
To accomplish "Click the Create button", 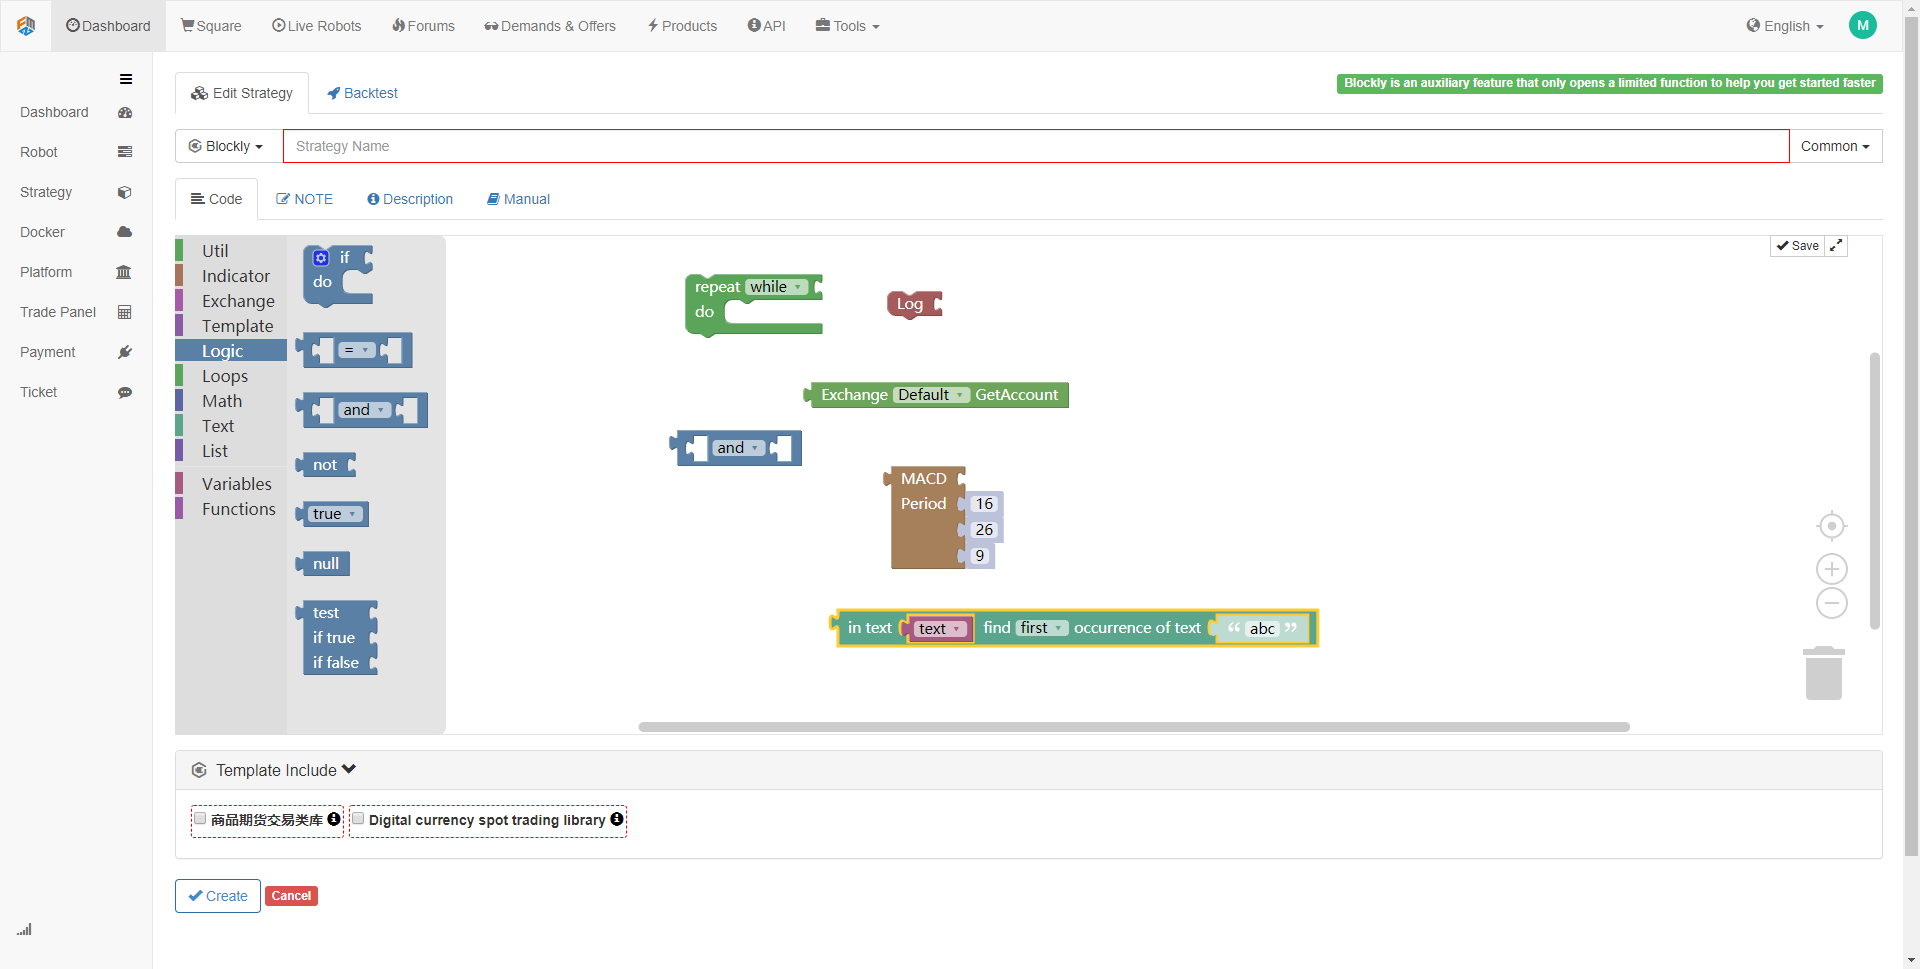I will click(218, 896).
